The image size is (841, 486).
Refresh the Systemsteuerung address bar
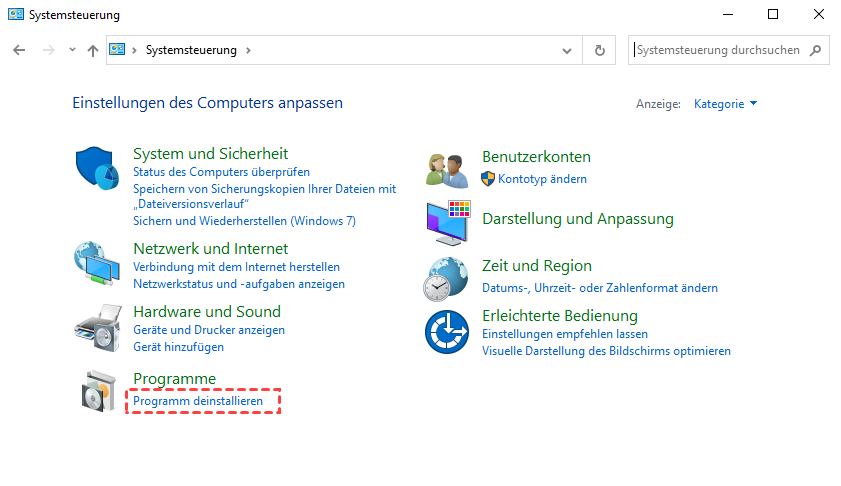(600, 50)
